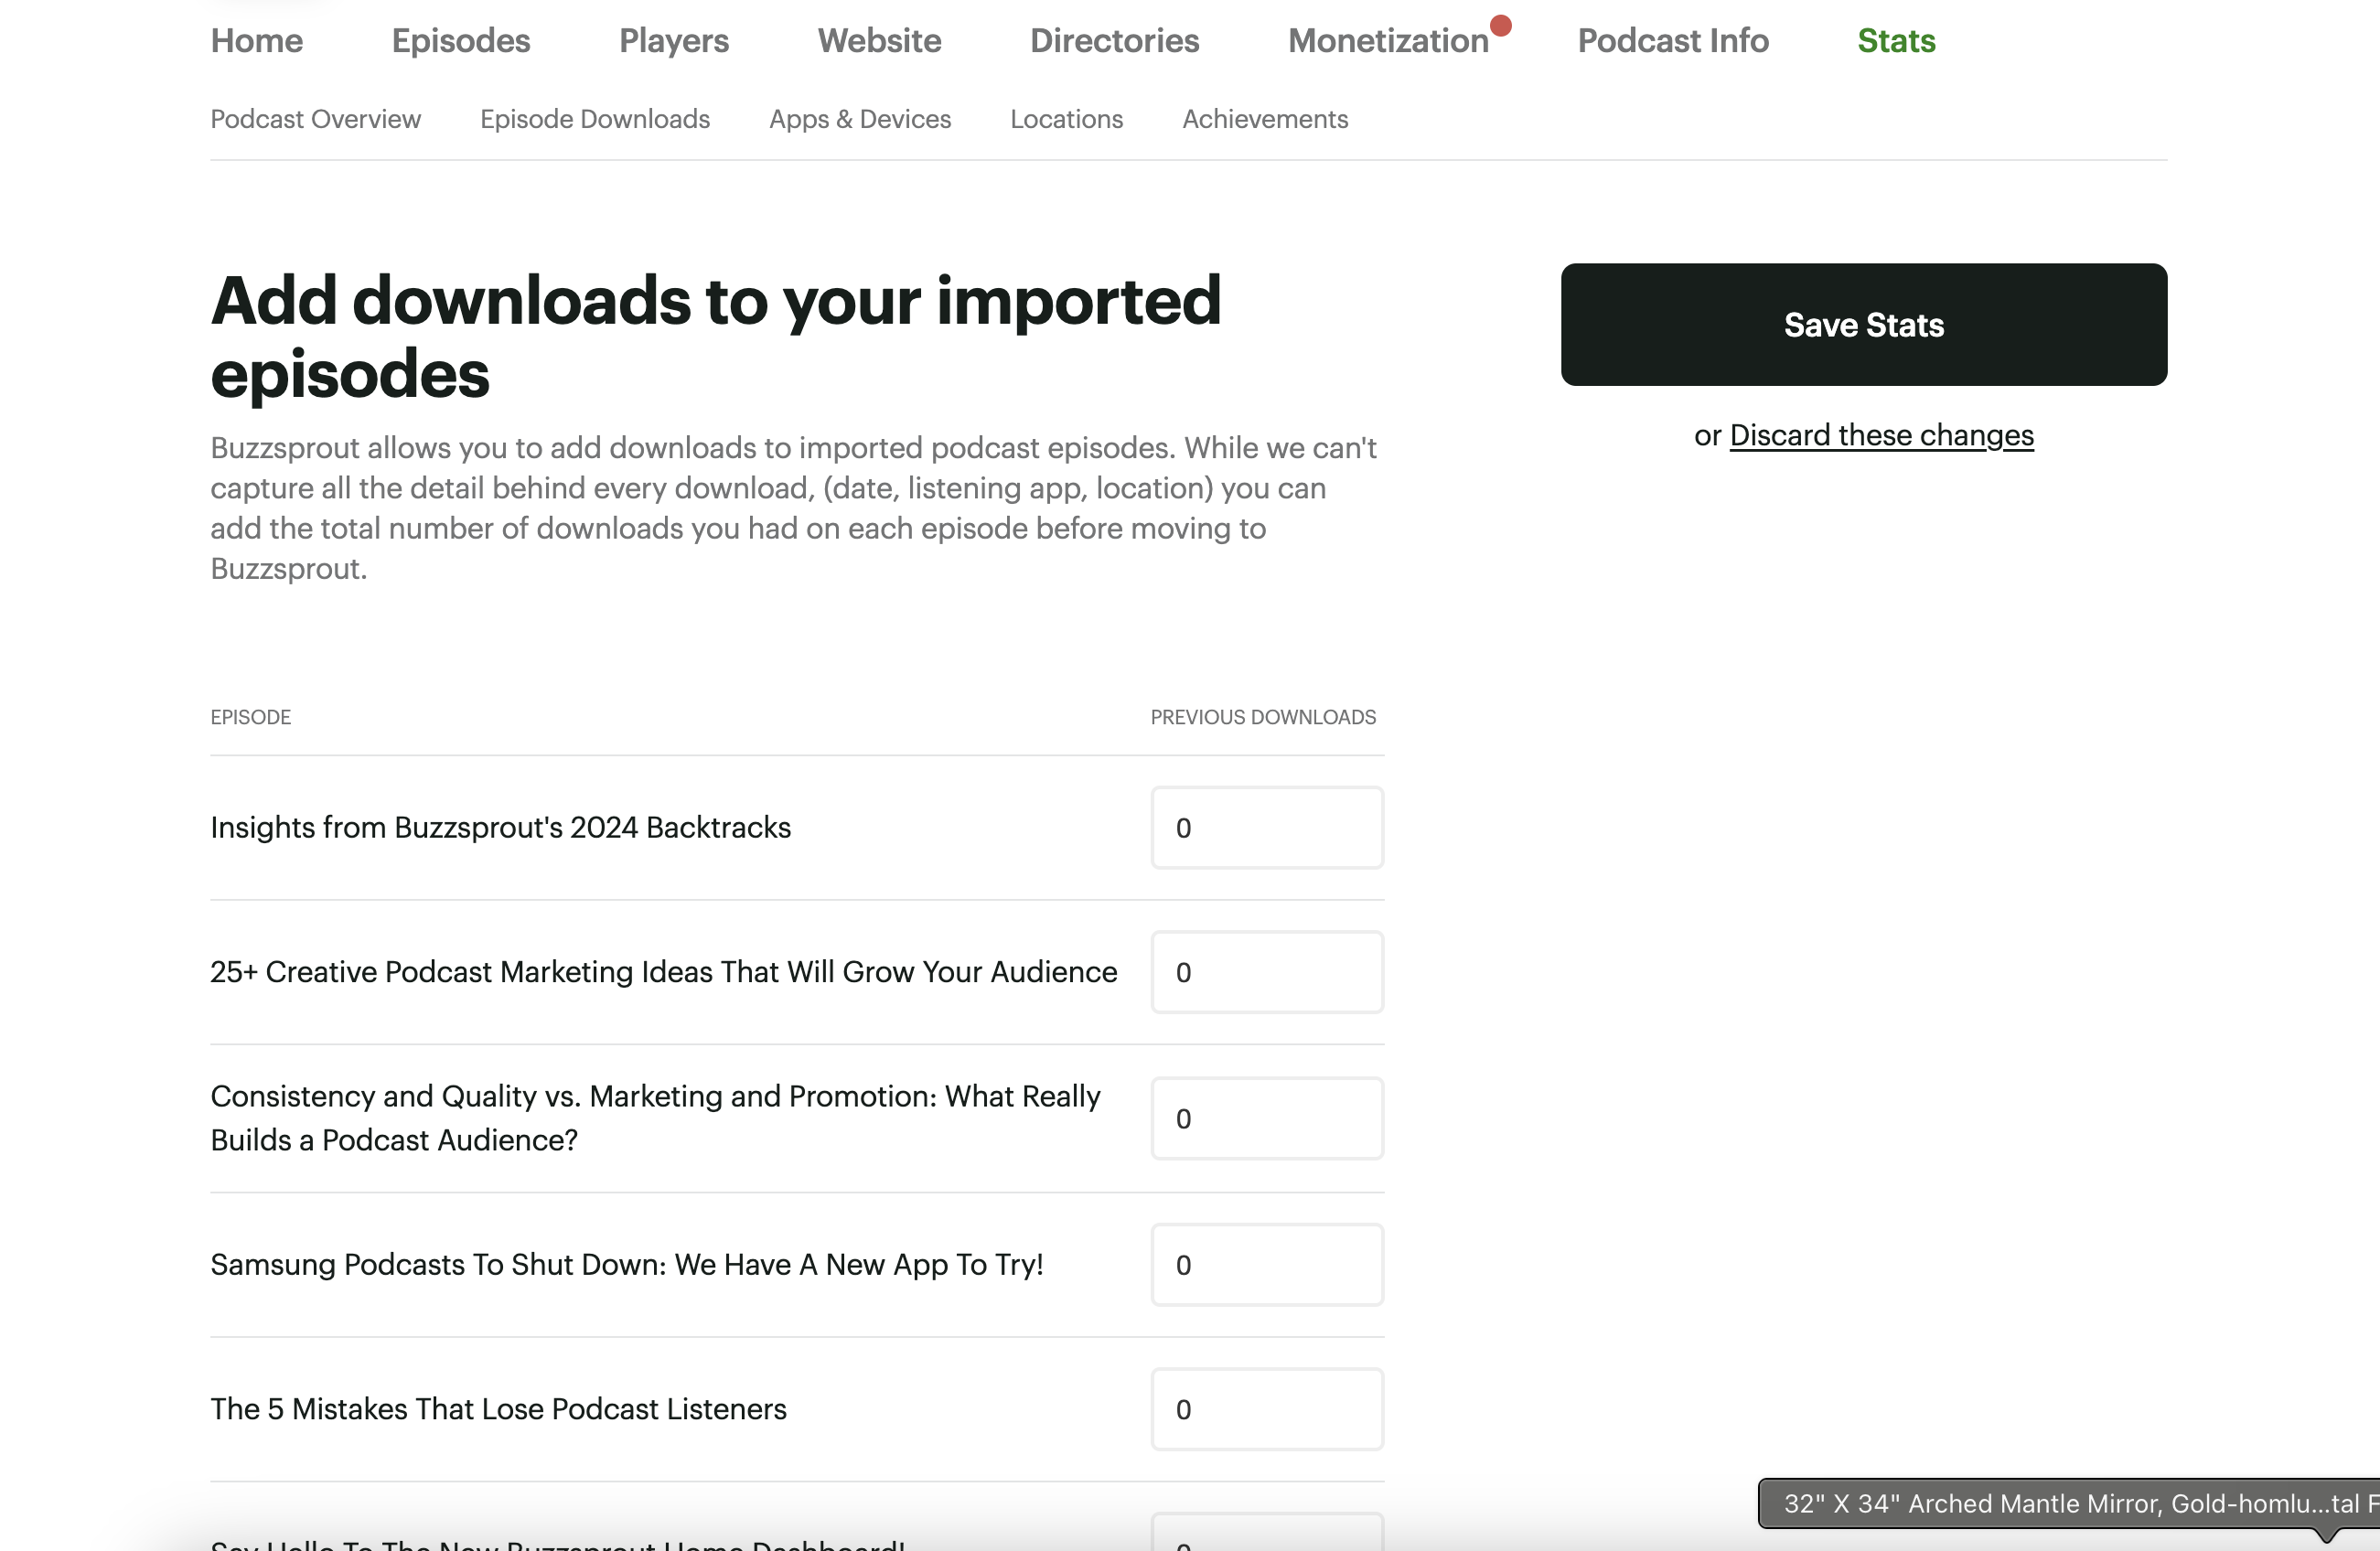The width and height of the screenshot is (2380, 1551).
Task: View Episode Downloads sub-tab
Action: click(594, 119)
